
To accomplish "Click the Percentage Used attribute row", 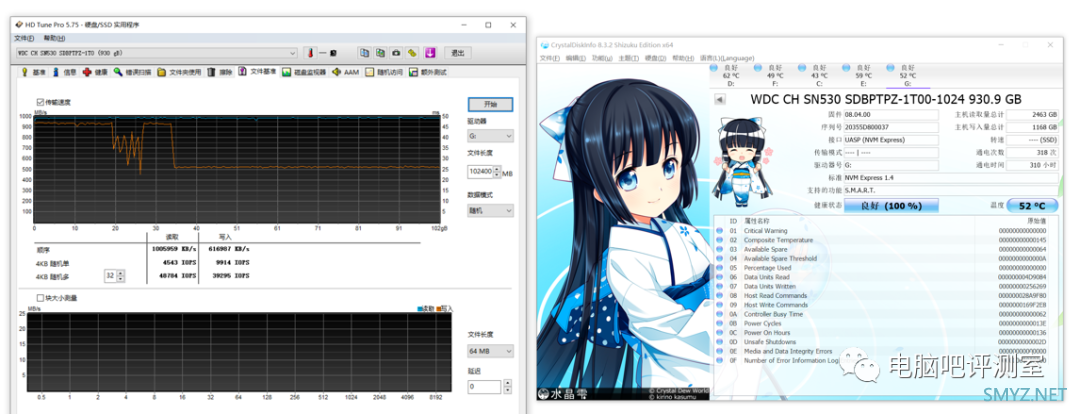I will pyautogui.click(x=884, y=267).
